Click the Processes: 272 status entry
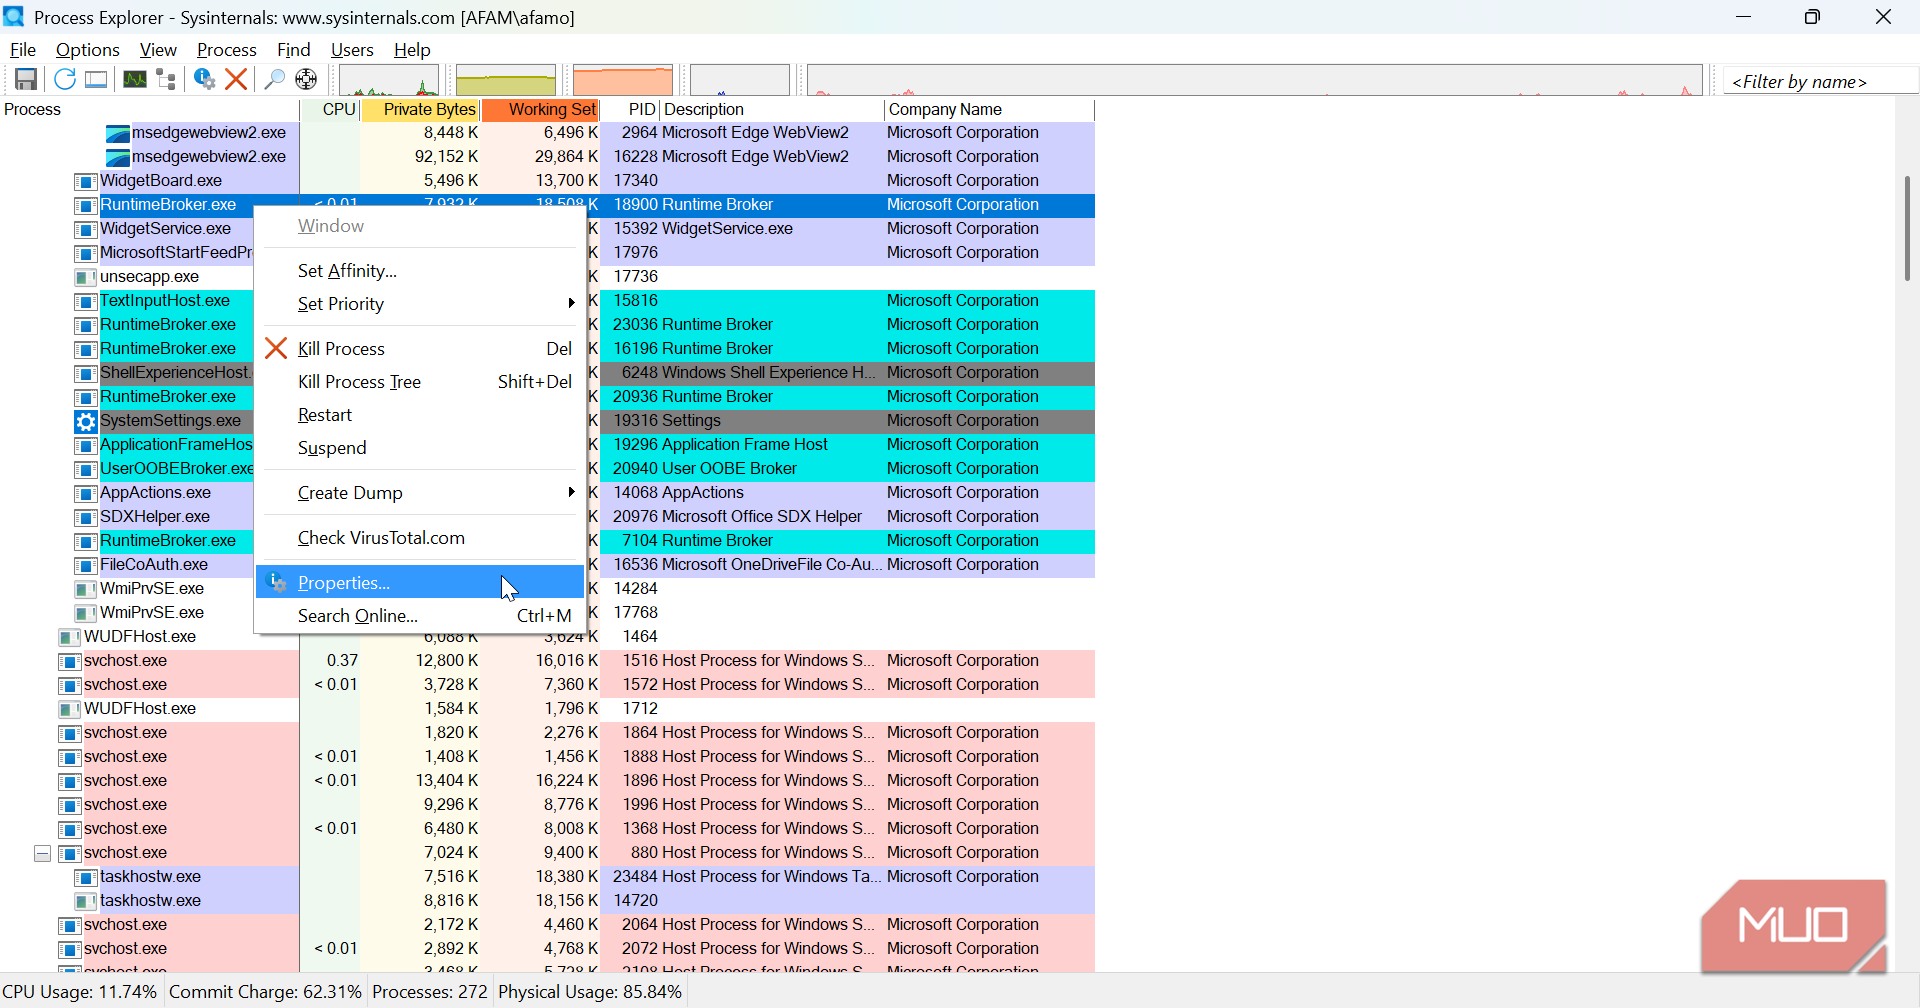The width and height of the screenshot is (1920, 1008). tap(430, 992)
